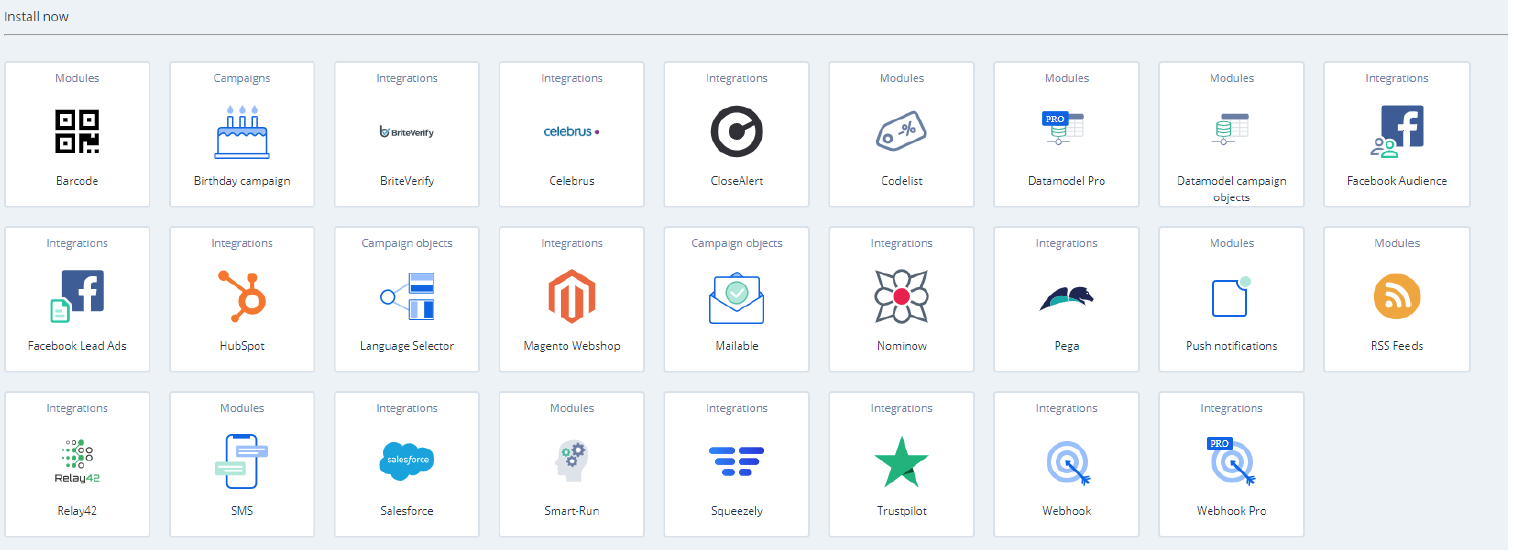Select the CloseAlert black circle icon
The height and width of the screenshot is (558, 1514).
737,131
